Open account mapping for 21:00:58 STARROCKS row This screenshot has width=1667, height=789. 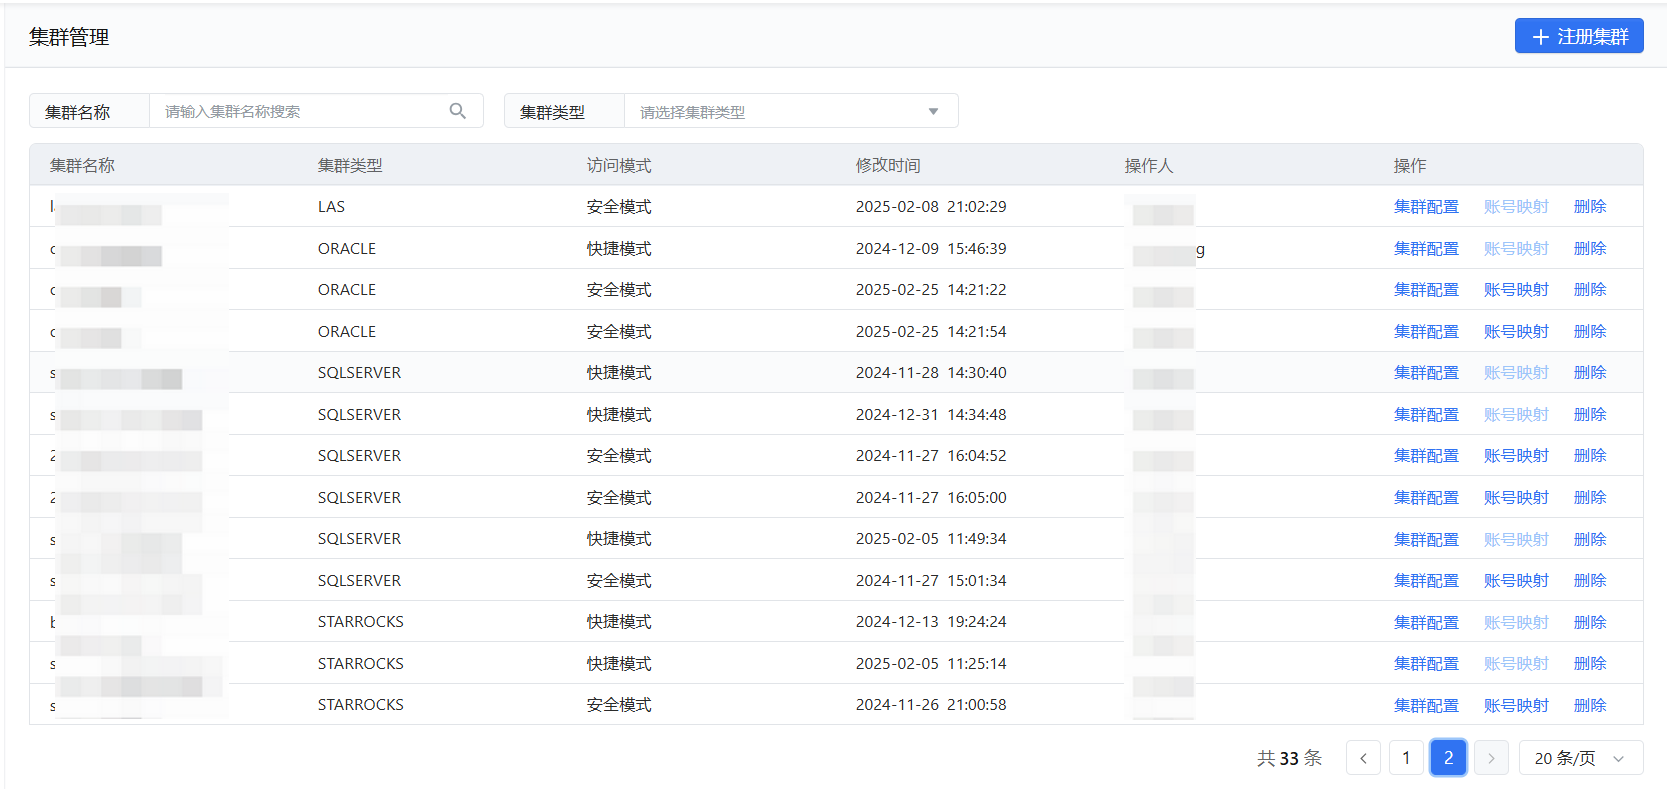pos(1516,705)
